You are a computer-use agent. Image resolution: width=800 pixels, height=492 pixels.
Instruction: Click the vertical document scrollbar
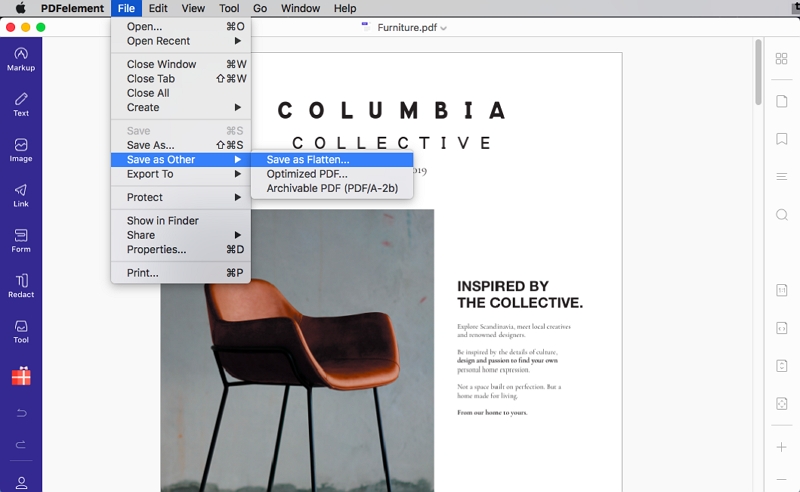coord(758,72)
